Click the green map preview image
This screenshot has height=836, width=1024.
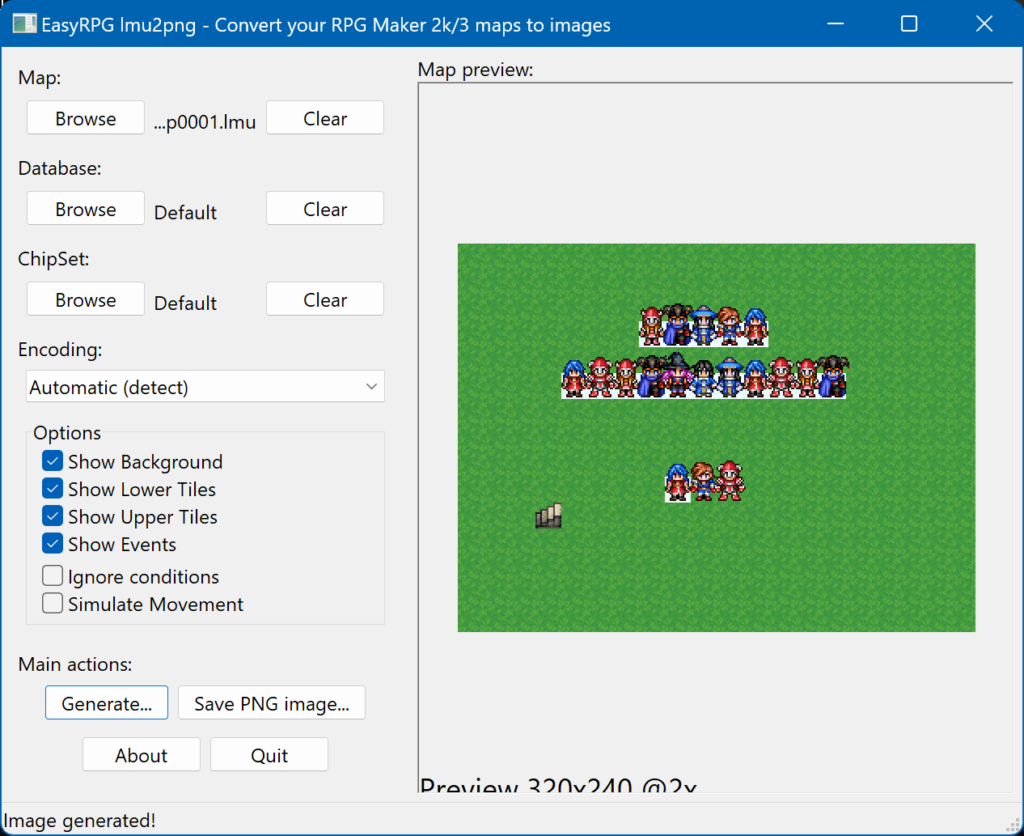716,437
